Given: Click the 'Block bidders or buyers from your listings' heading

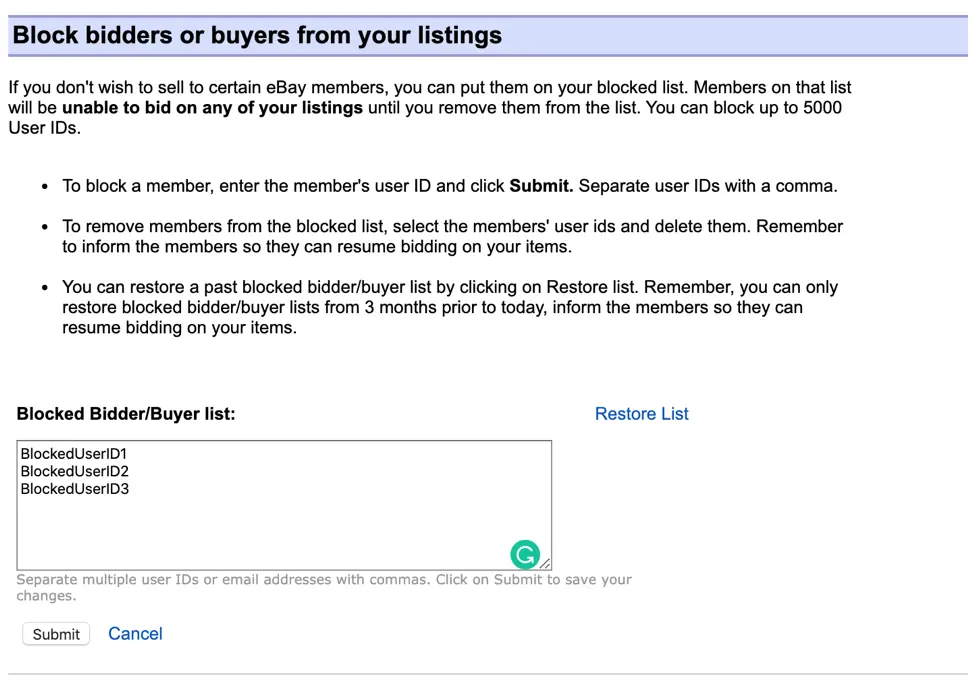Looking at the screenshot, I should 257,35.
